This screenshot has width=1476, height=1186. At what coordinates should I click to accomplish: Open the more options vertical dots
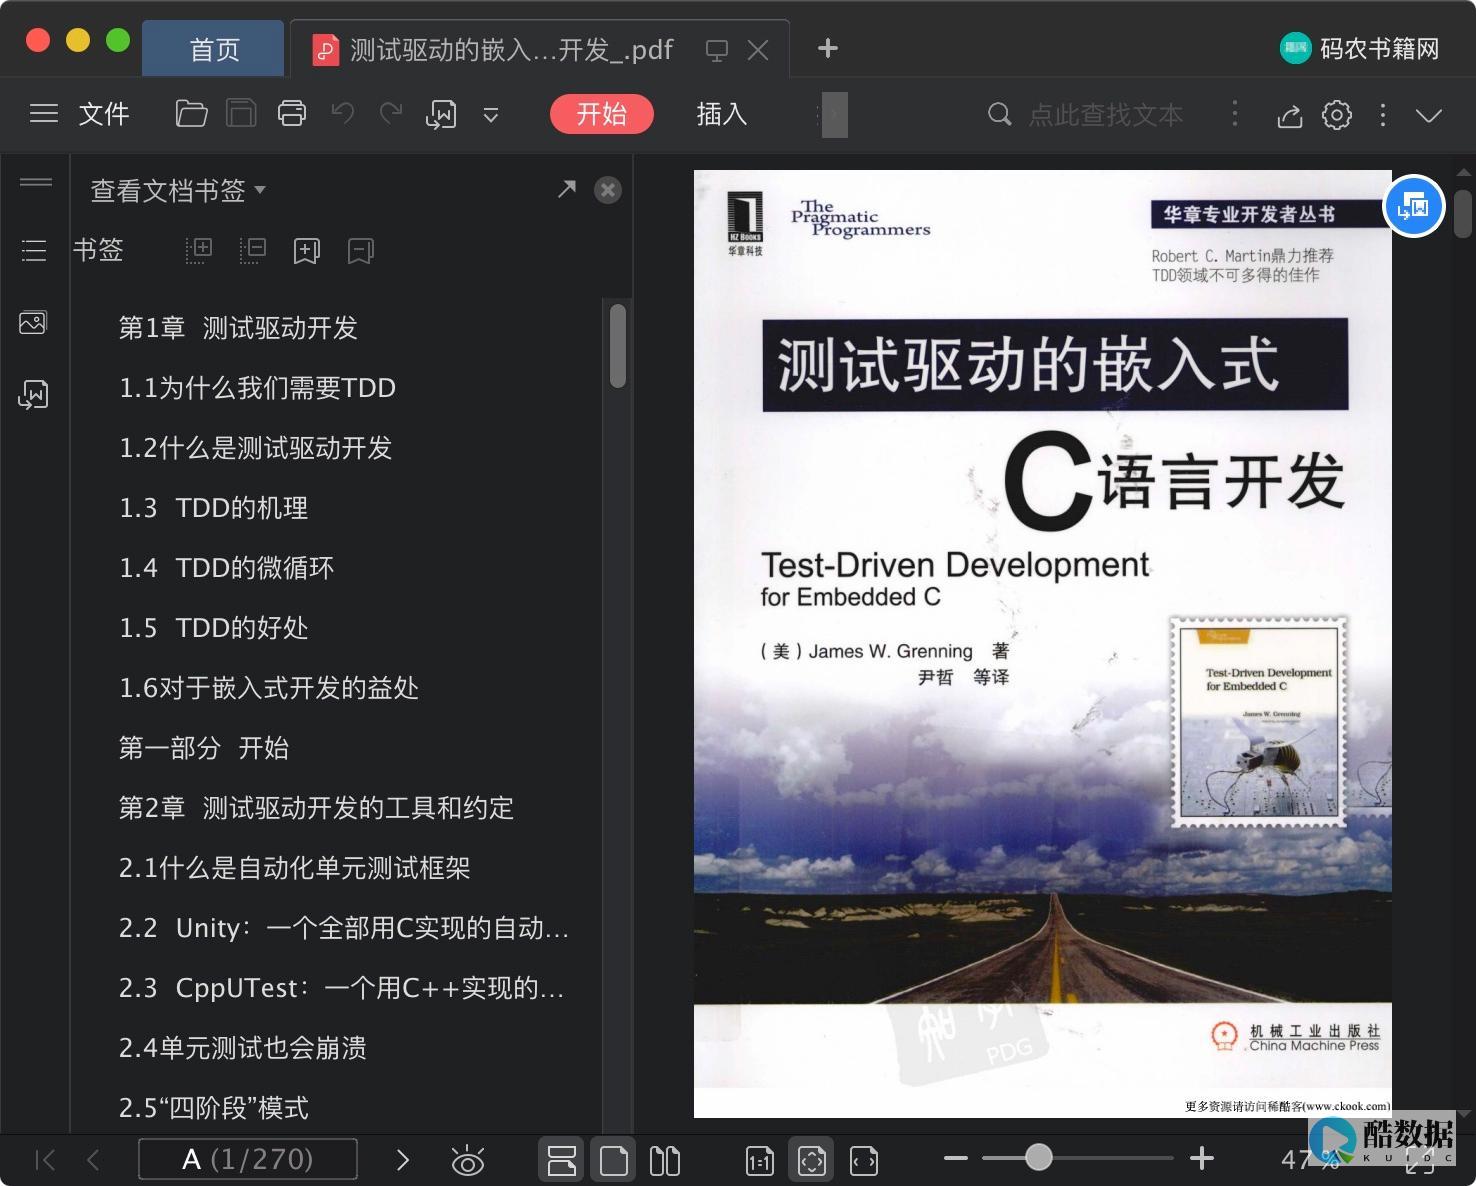1383,114
